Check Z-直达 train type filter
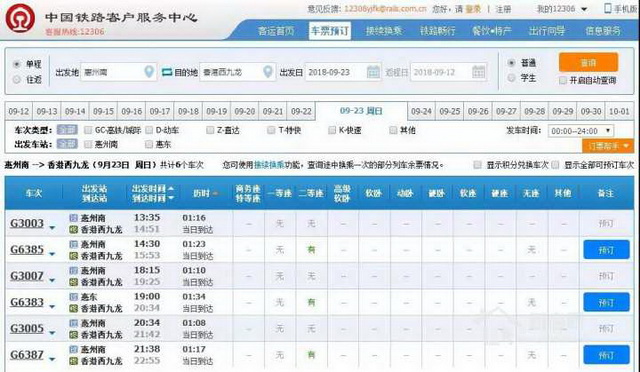This screenshot has width=640, height=372. [210, 130]
